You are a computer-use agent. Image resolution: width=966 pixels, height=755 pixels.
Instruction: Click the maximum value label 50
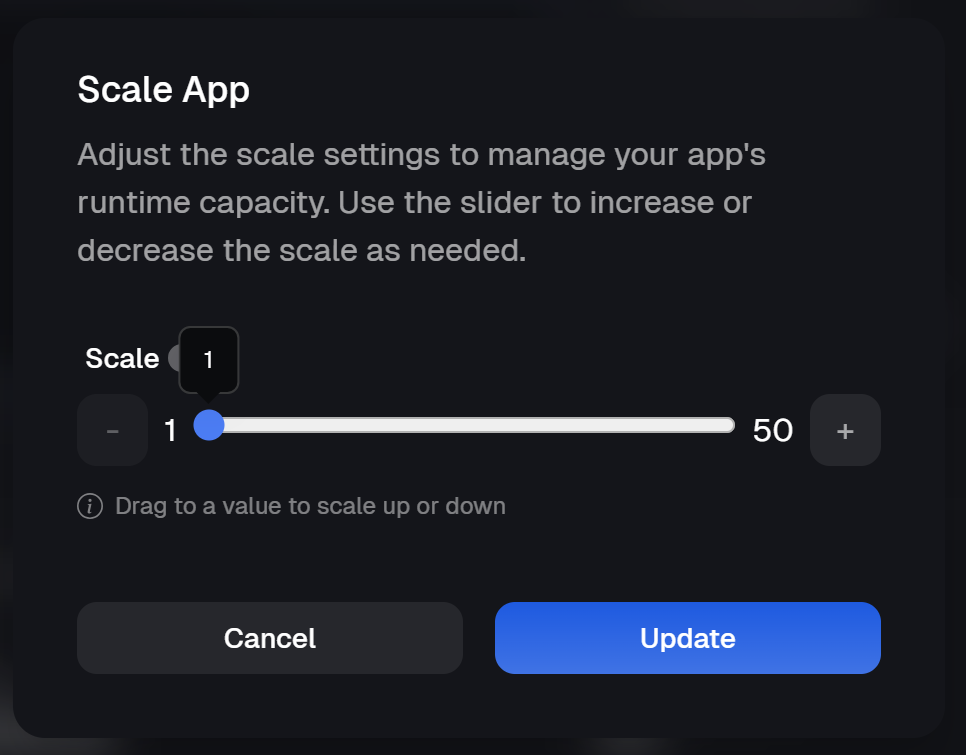[774, 430]
